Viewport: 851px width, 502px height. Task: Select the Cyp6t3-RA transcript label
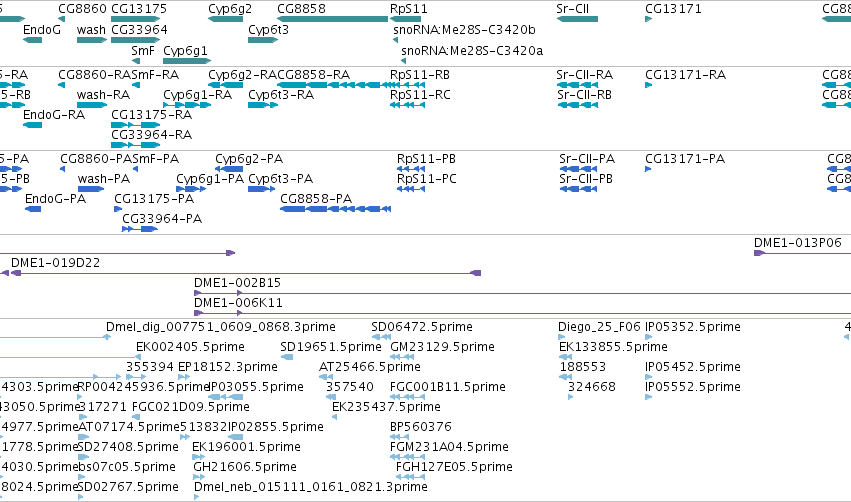pyautogui.click(x=281, y=96)
